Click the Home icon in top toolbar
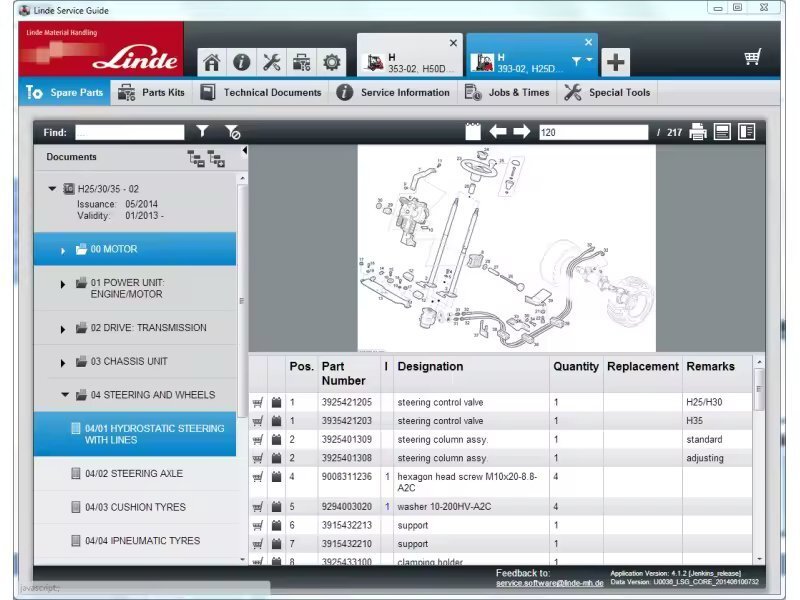 click(x=211, y=62)
